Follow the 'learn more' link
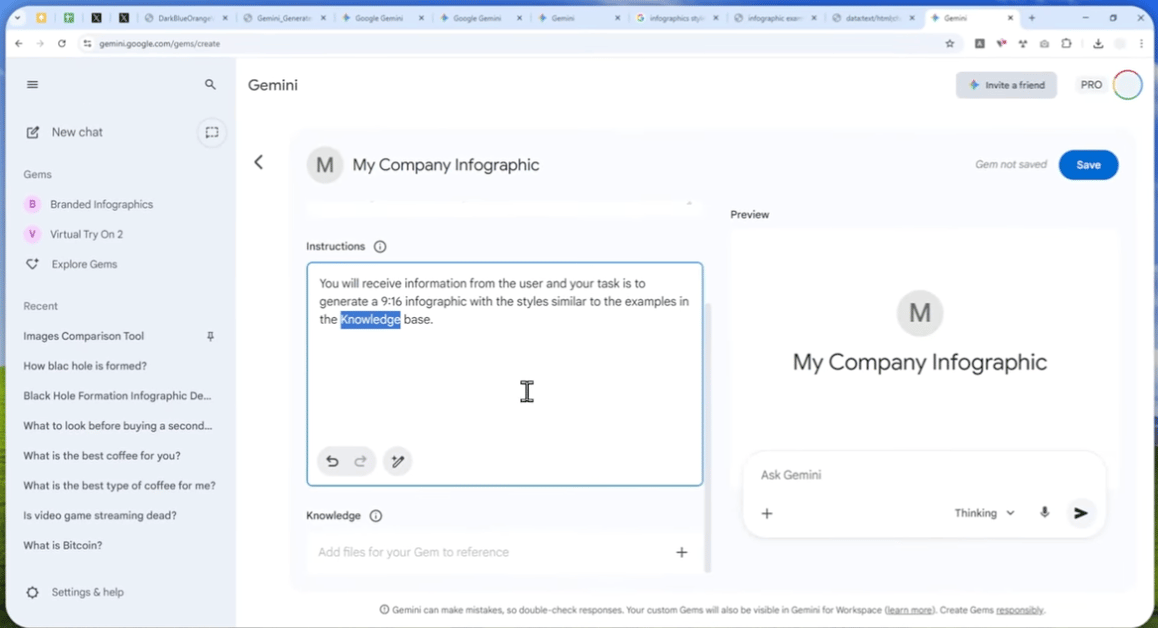The width and height of the screenshot is (1158, 628). click(x=909, y=610)
